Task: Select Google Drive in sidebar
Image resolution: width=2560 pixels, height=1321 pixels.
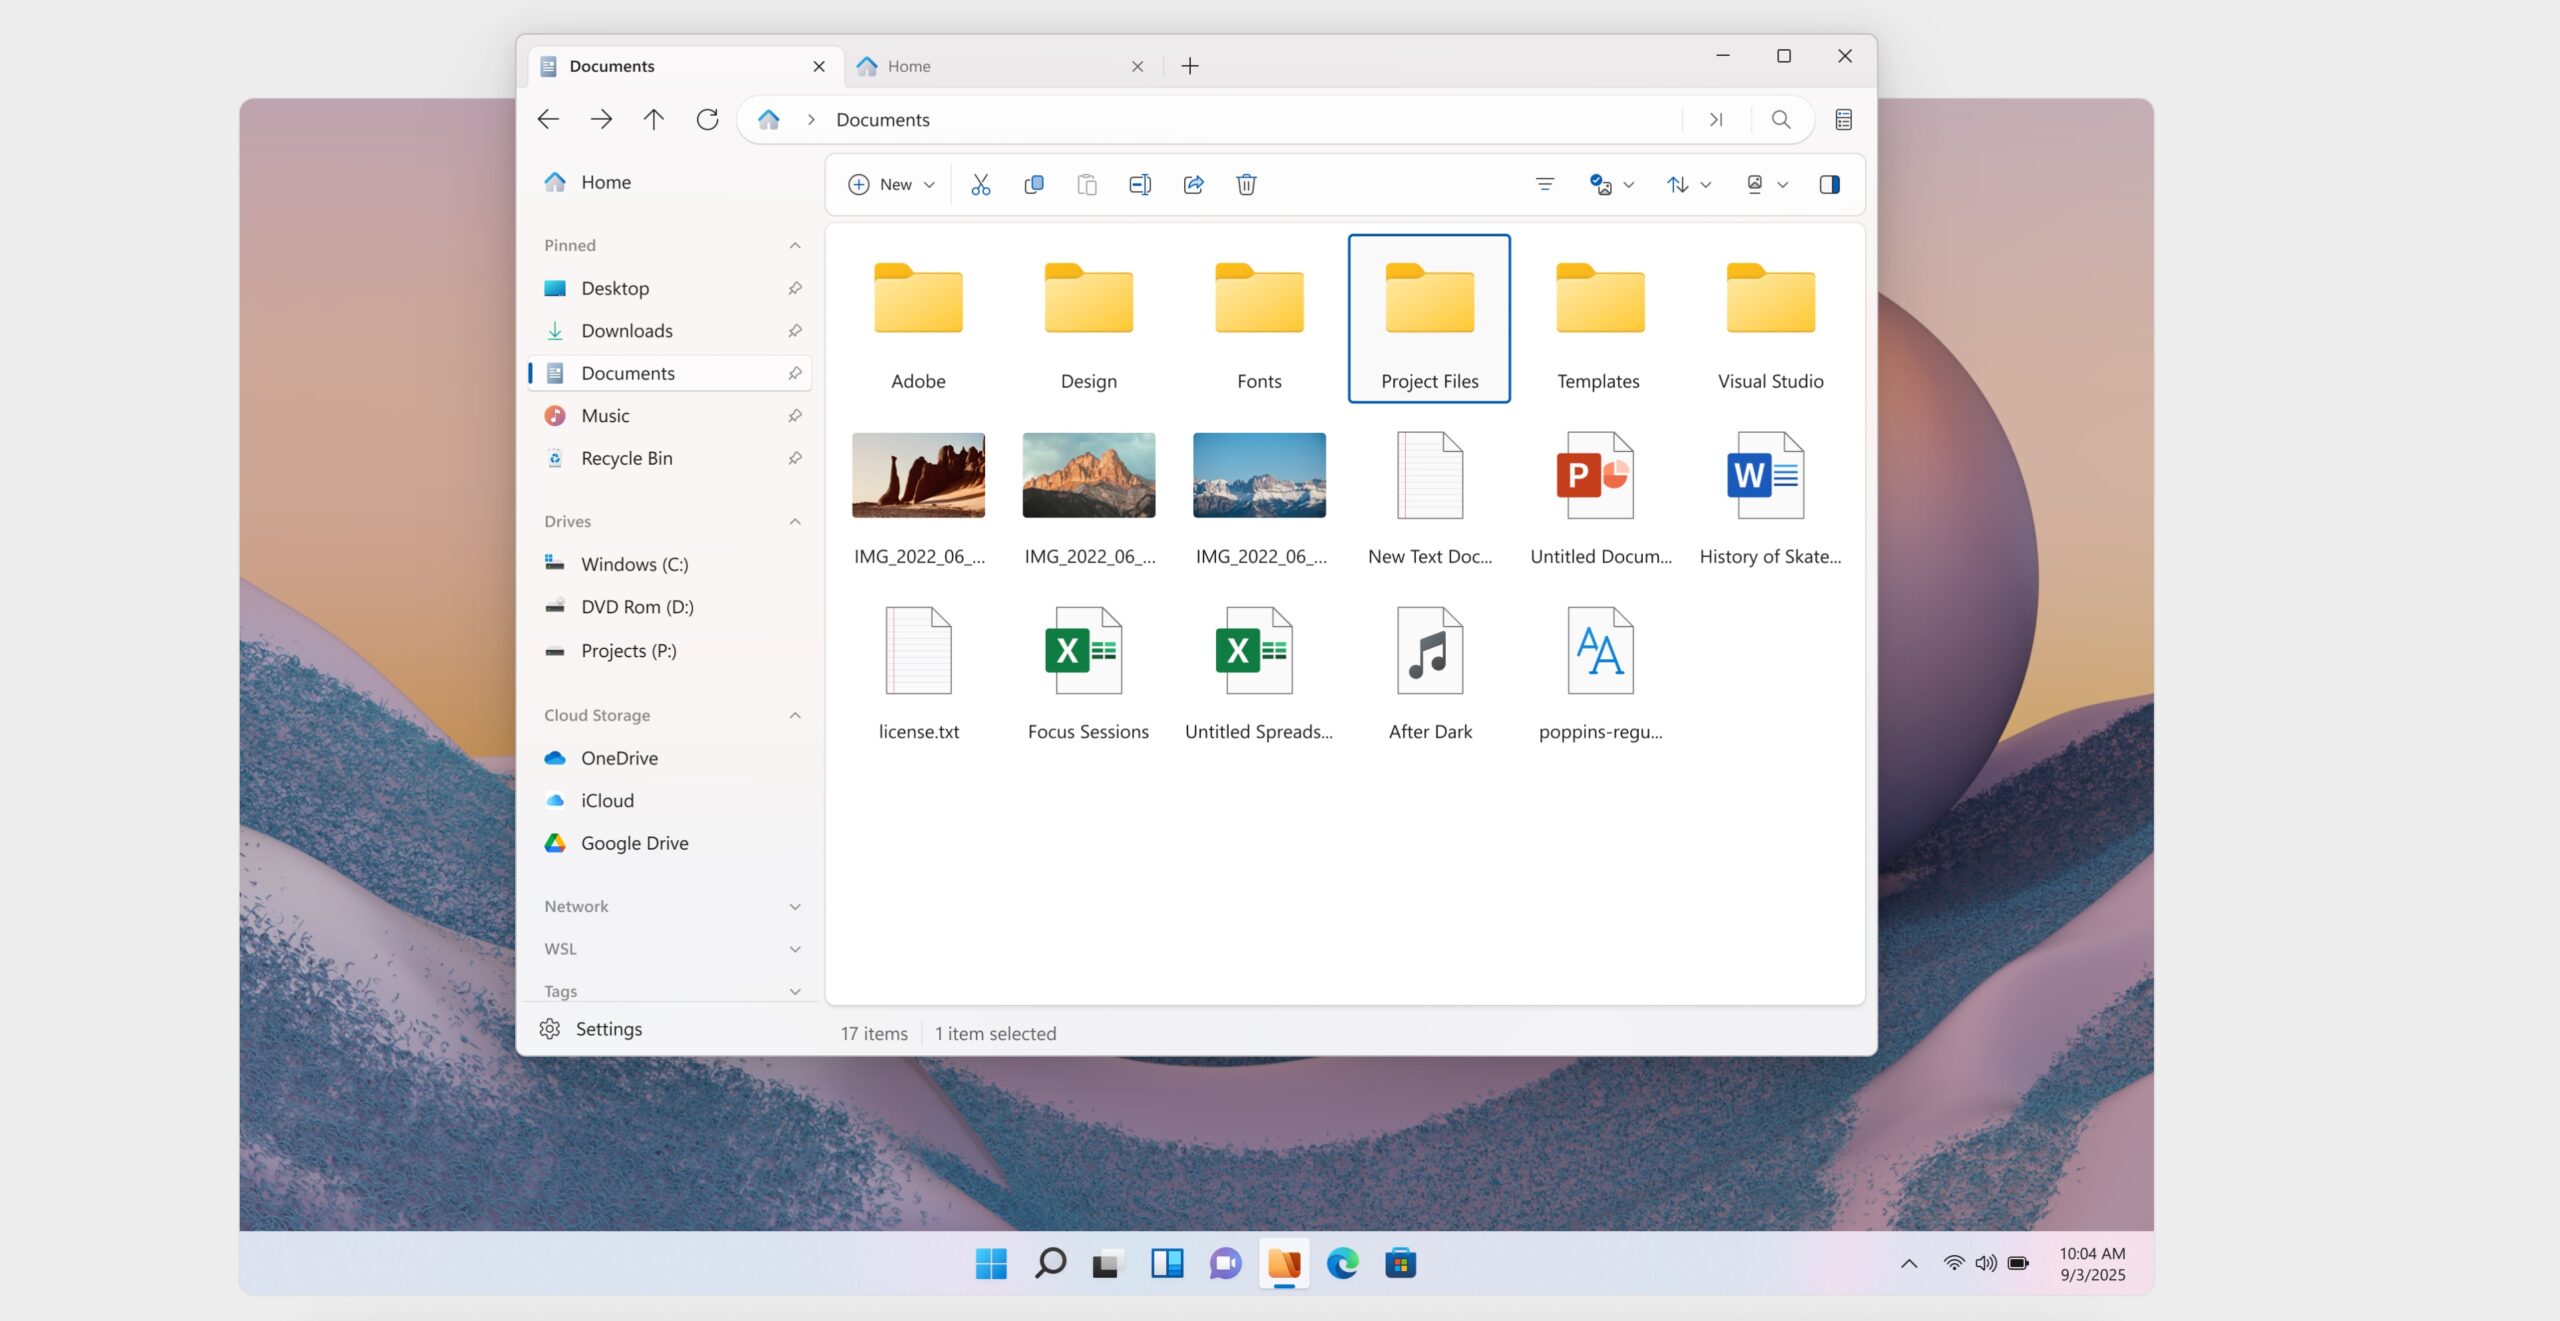Action: pos(634,843)
